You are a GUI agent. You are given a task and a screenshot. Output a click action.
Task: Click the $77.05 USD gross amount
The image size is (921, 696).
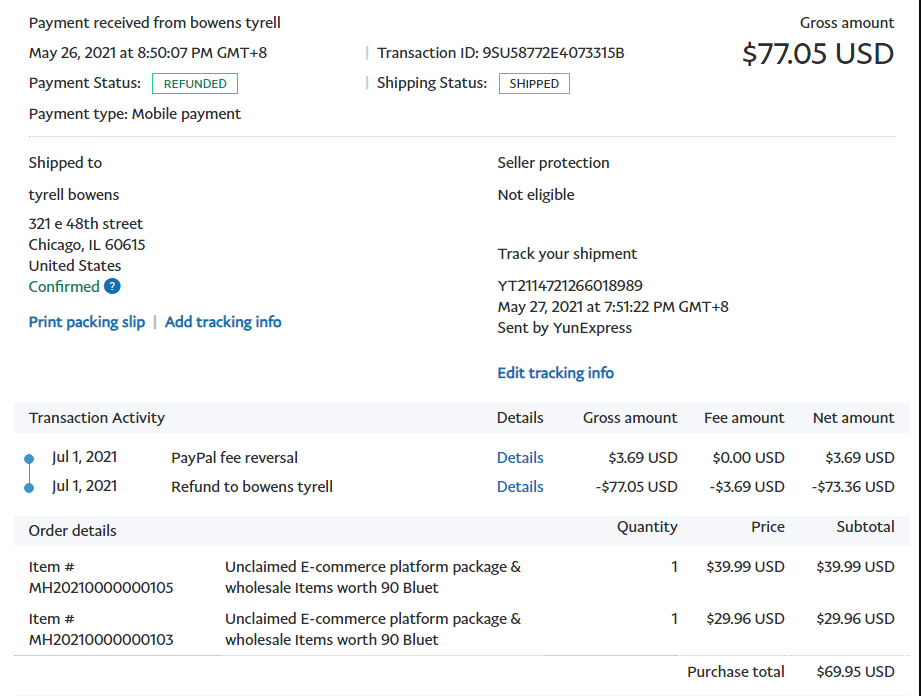(x=818, y=53)
